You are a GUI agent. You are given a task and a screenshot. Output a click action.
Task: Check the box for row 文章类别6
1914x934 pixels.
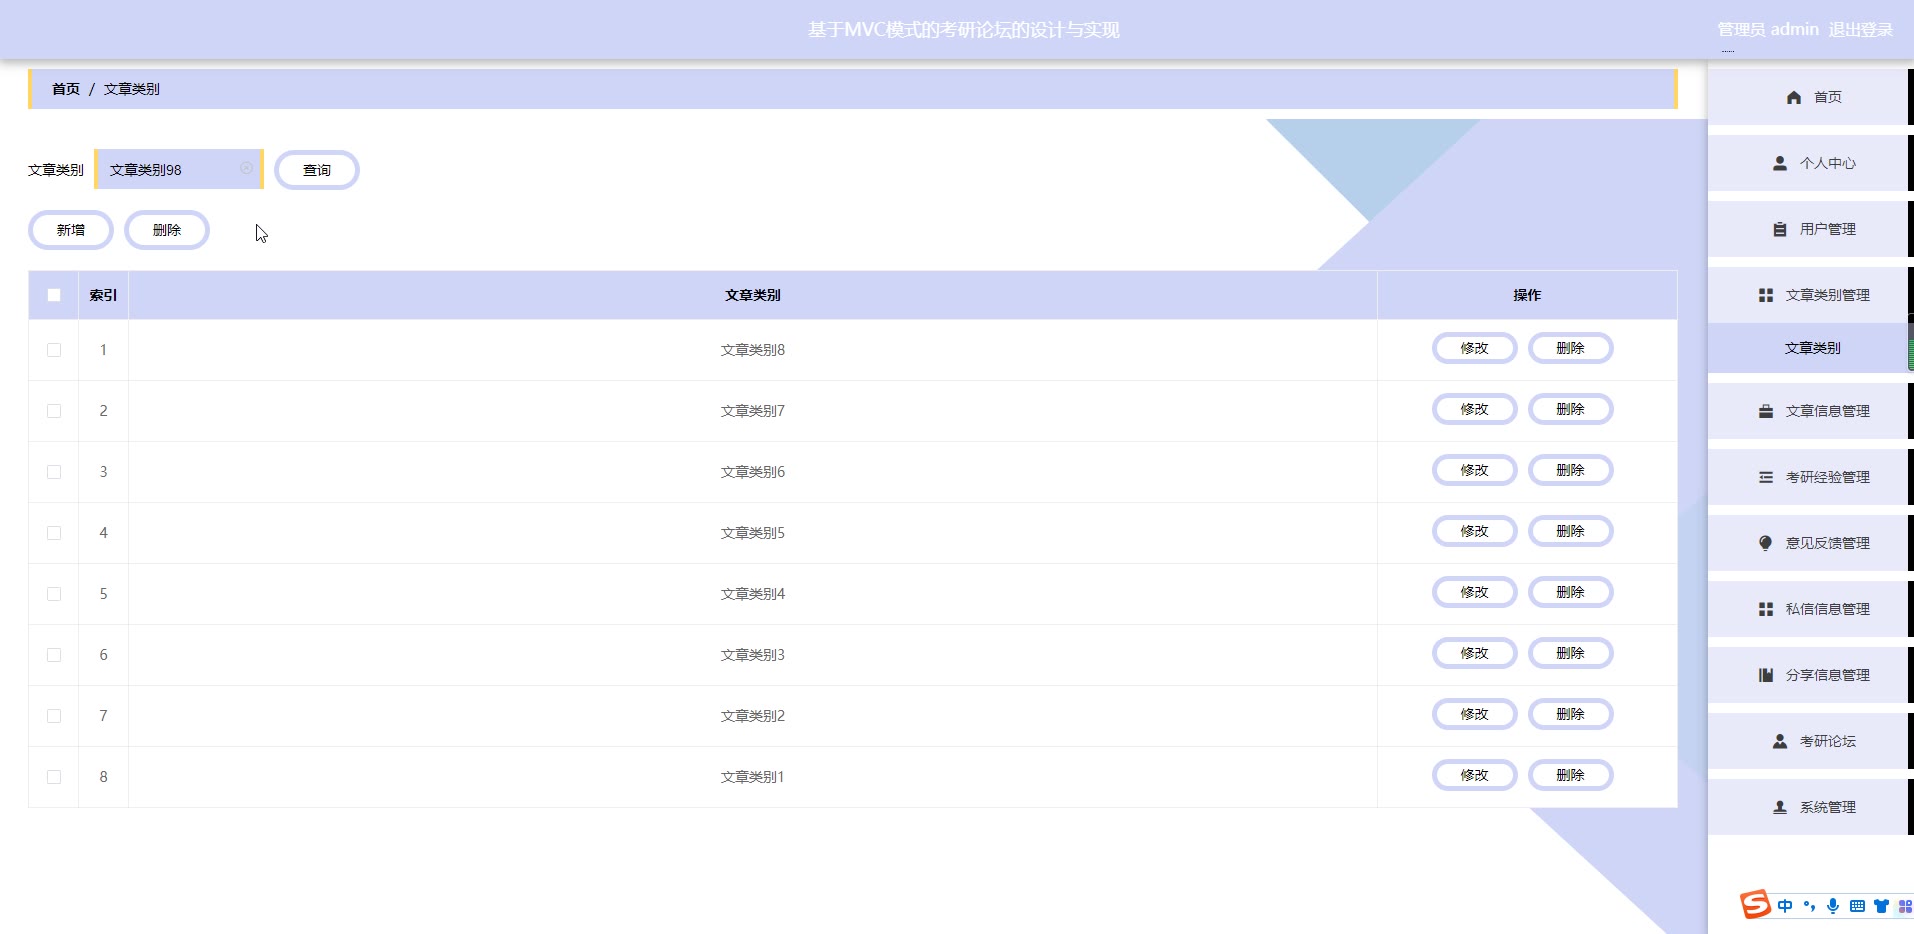click(54, 472)
